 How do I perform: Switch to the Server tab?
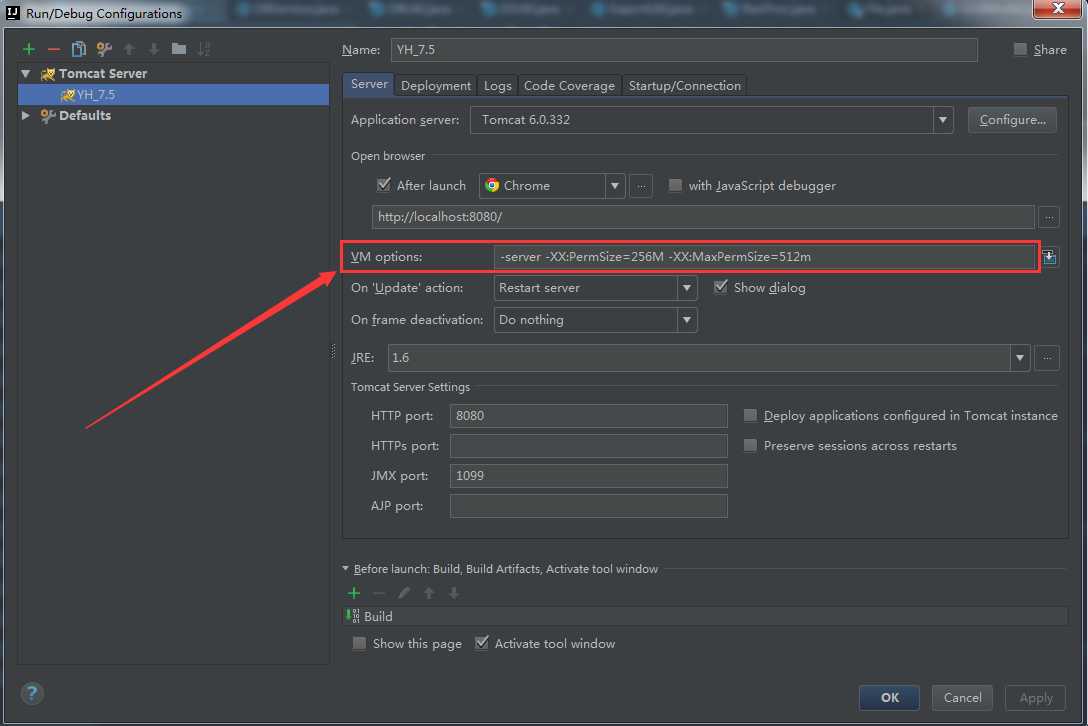tap(368, 84)
